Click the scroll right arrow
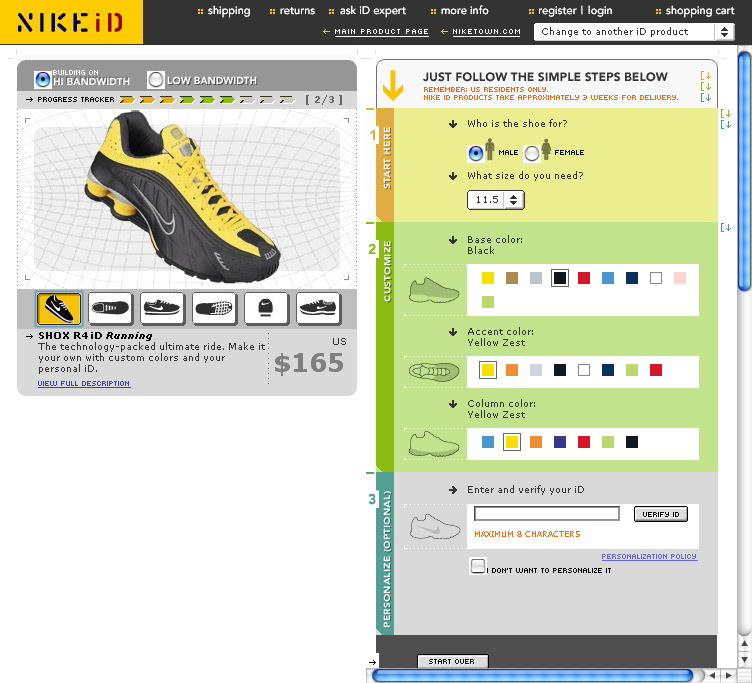This screenshot has height=683, width=752. (x=729, y=676)
